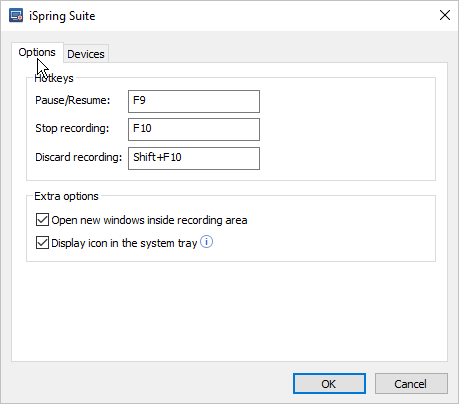Toggle the Display icon in system tray checkbox
The image size is (459, 404).
[42, 243]
